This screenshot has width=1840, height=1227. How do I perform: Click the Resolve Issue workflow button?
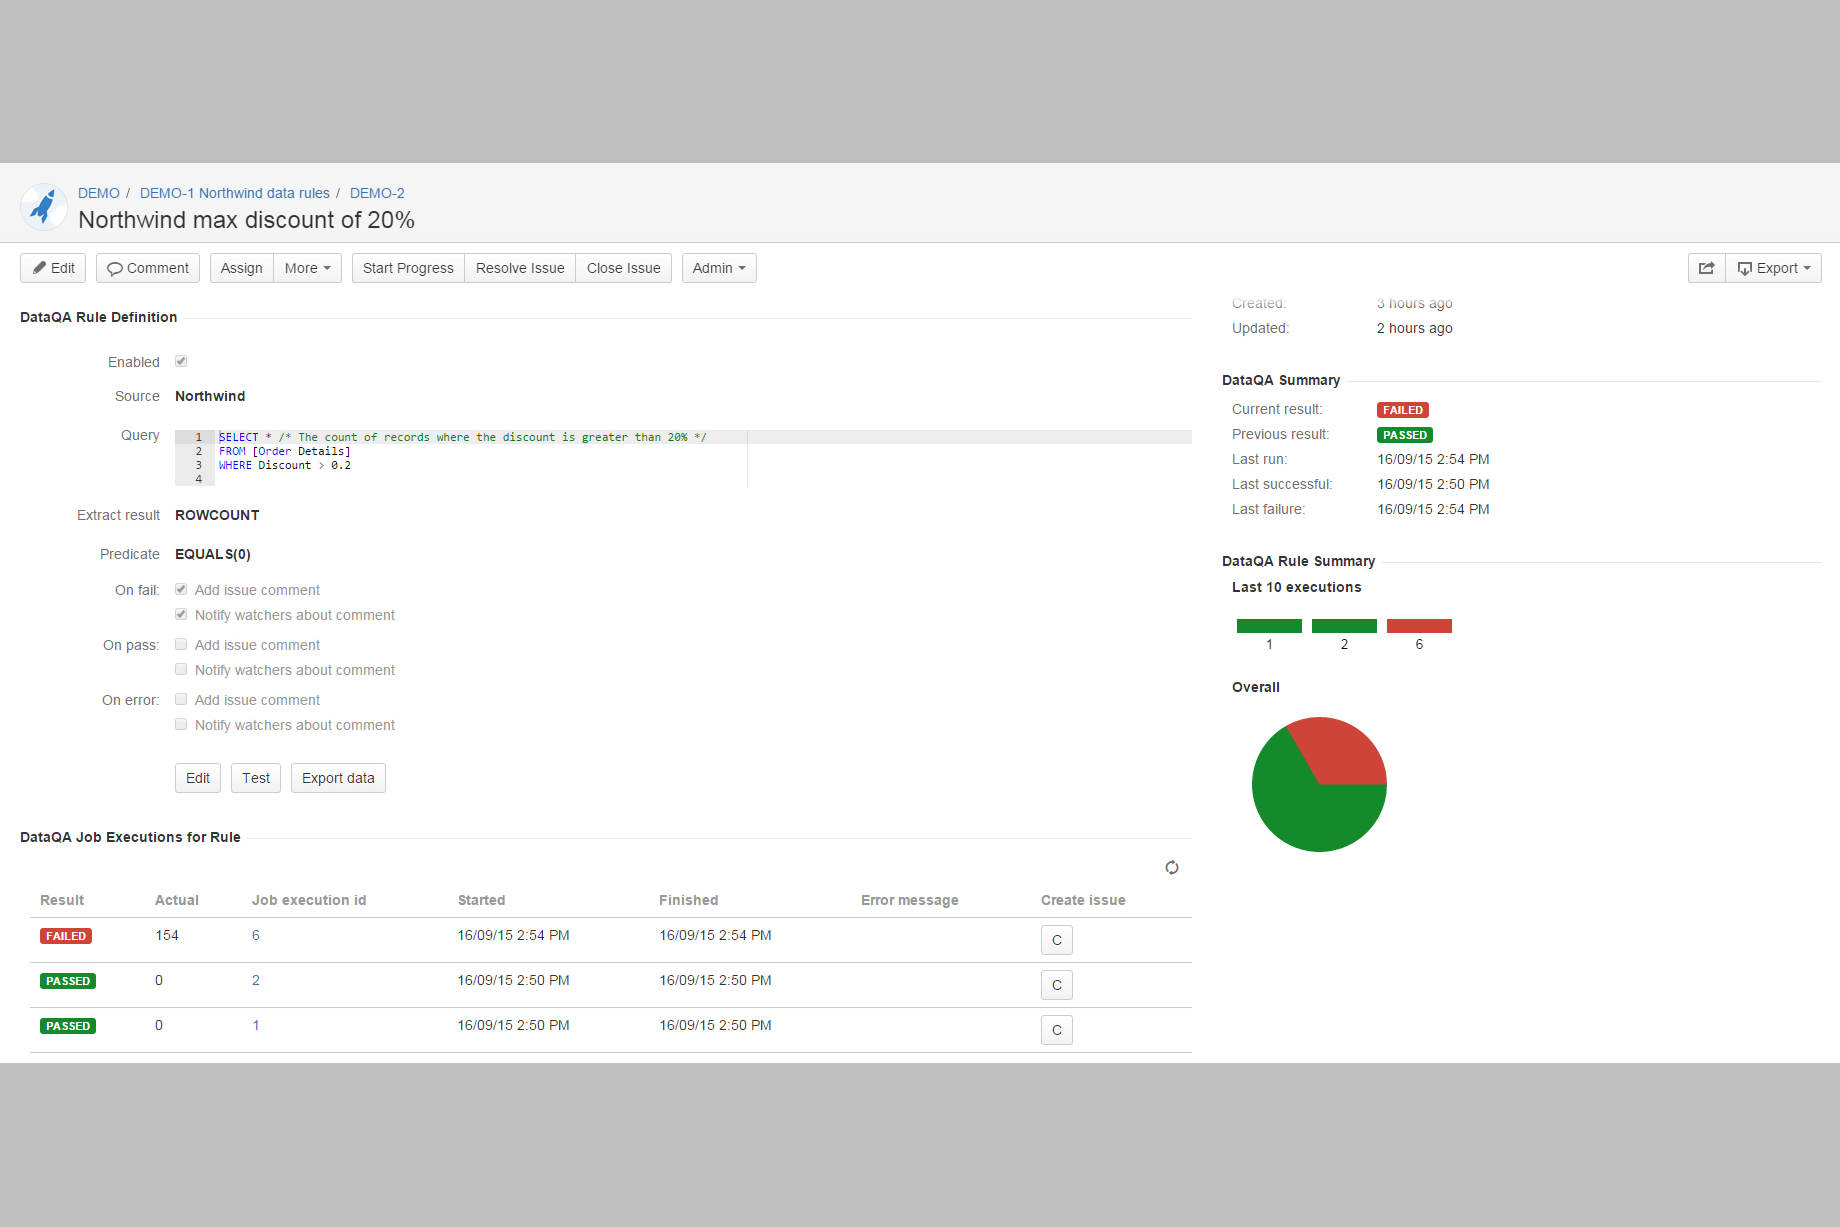[x=520, y=268]
